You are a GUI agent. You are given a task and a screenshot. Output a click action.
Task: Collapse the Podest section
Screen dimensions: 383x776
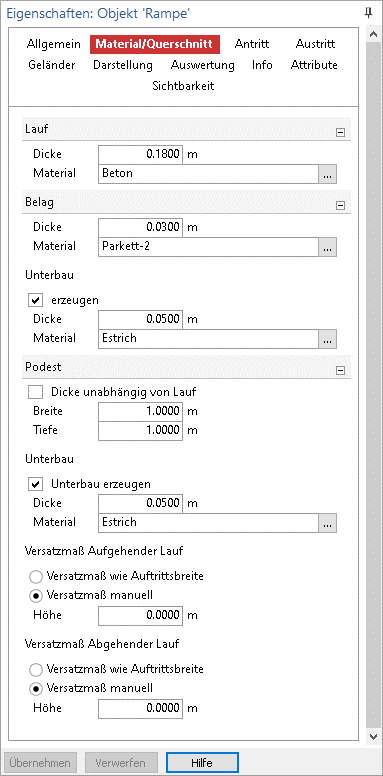coord(340,370)
